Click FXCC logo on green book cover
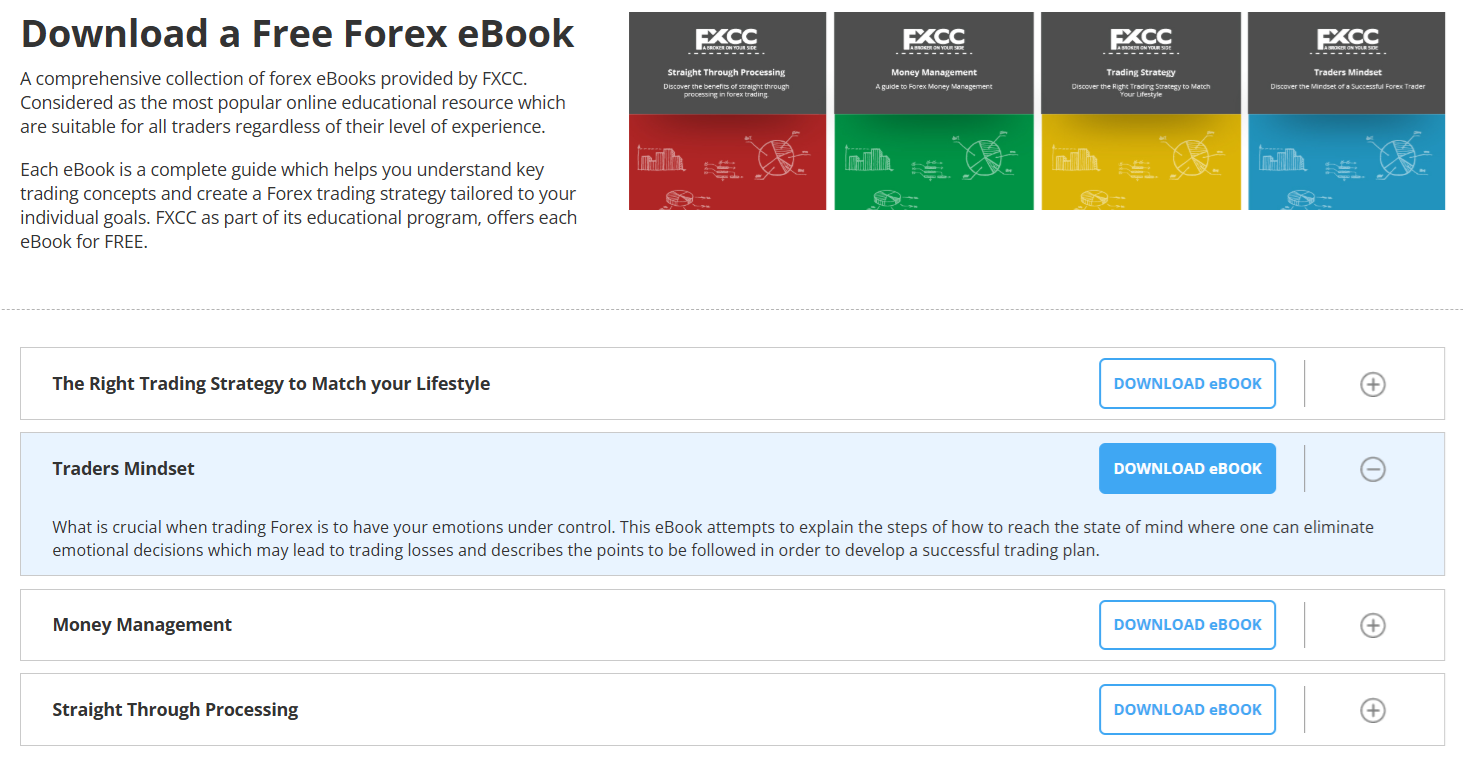 tap(934, 40)
